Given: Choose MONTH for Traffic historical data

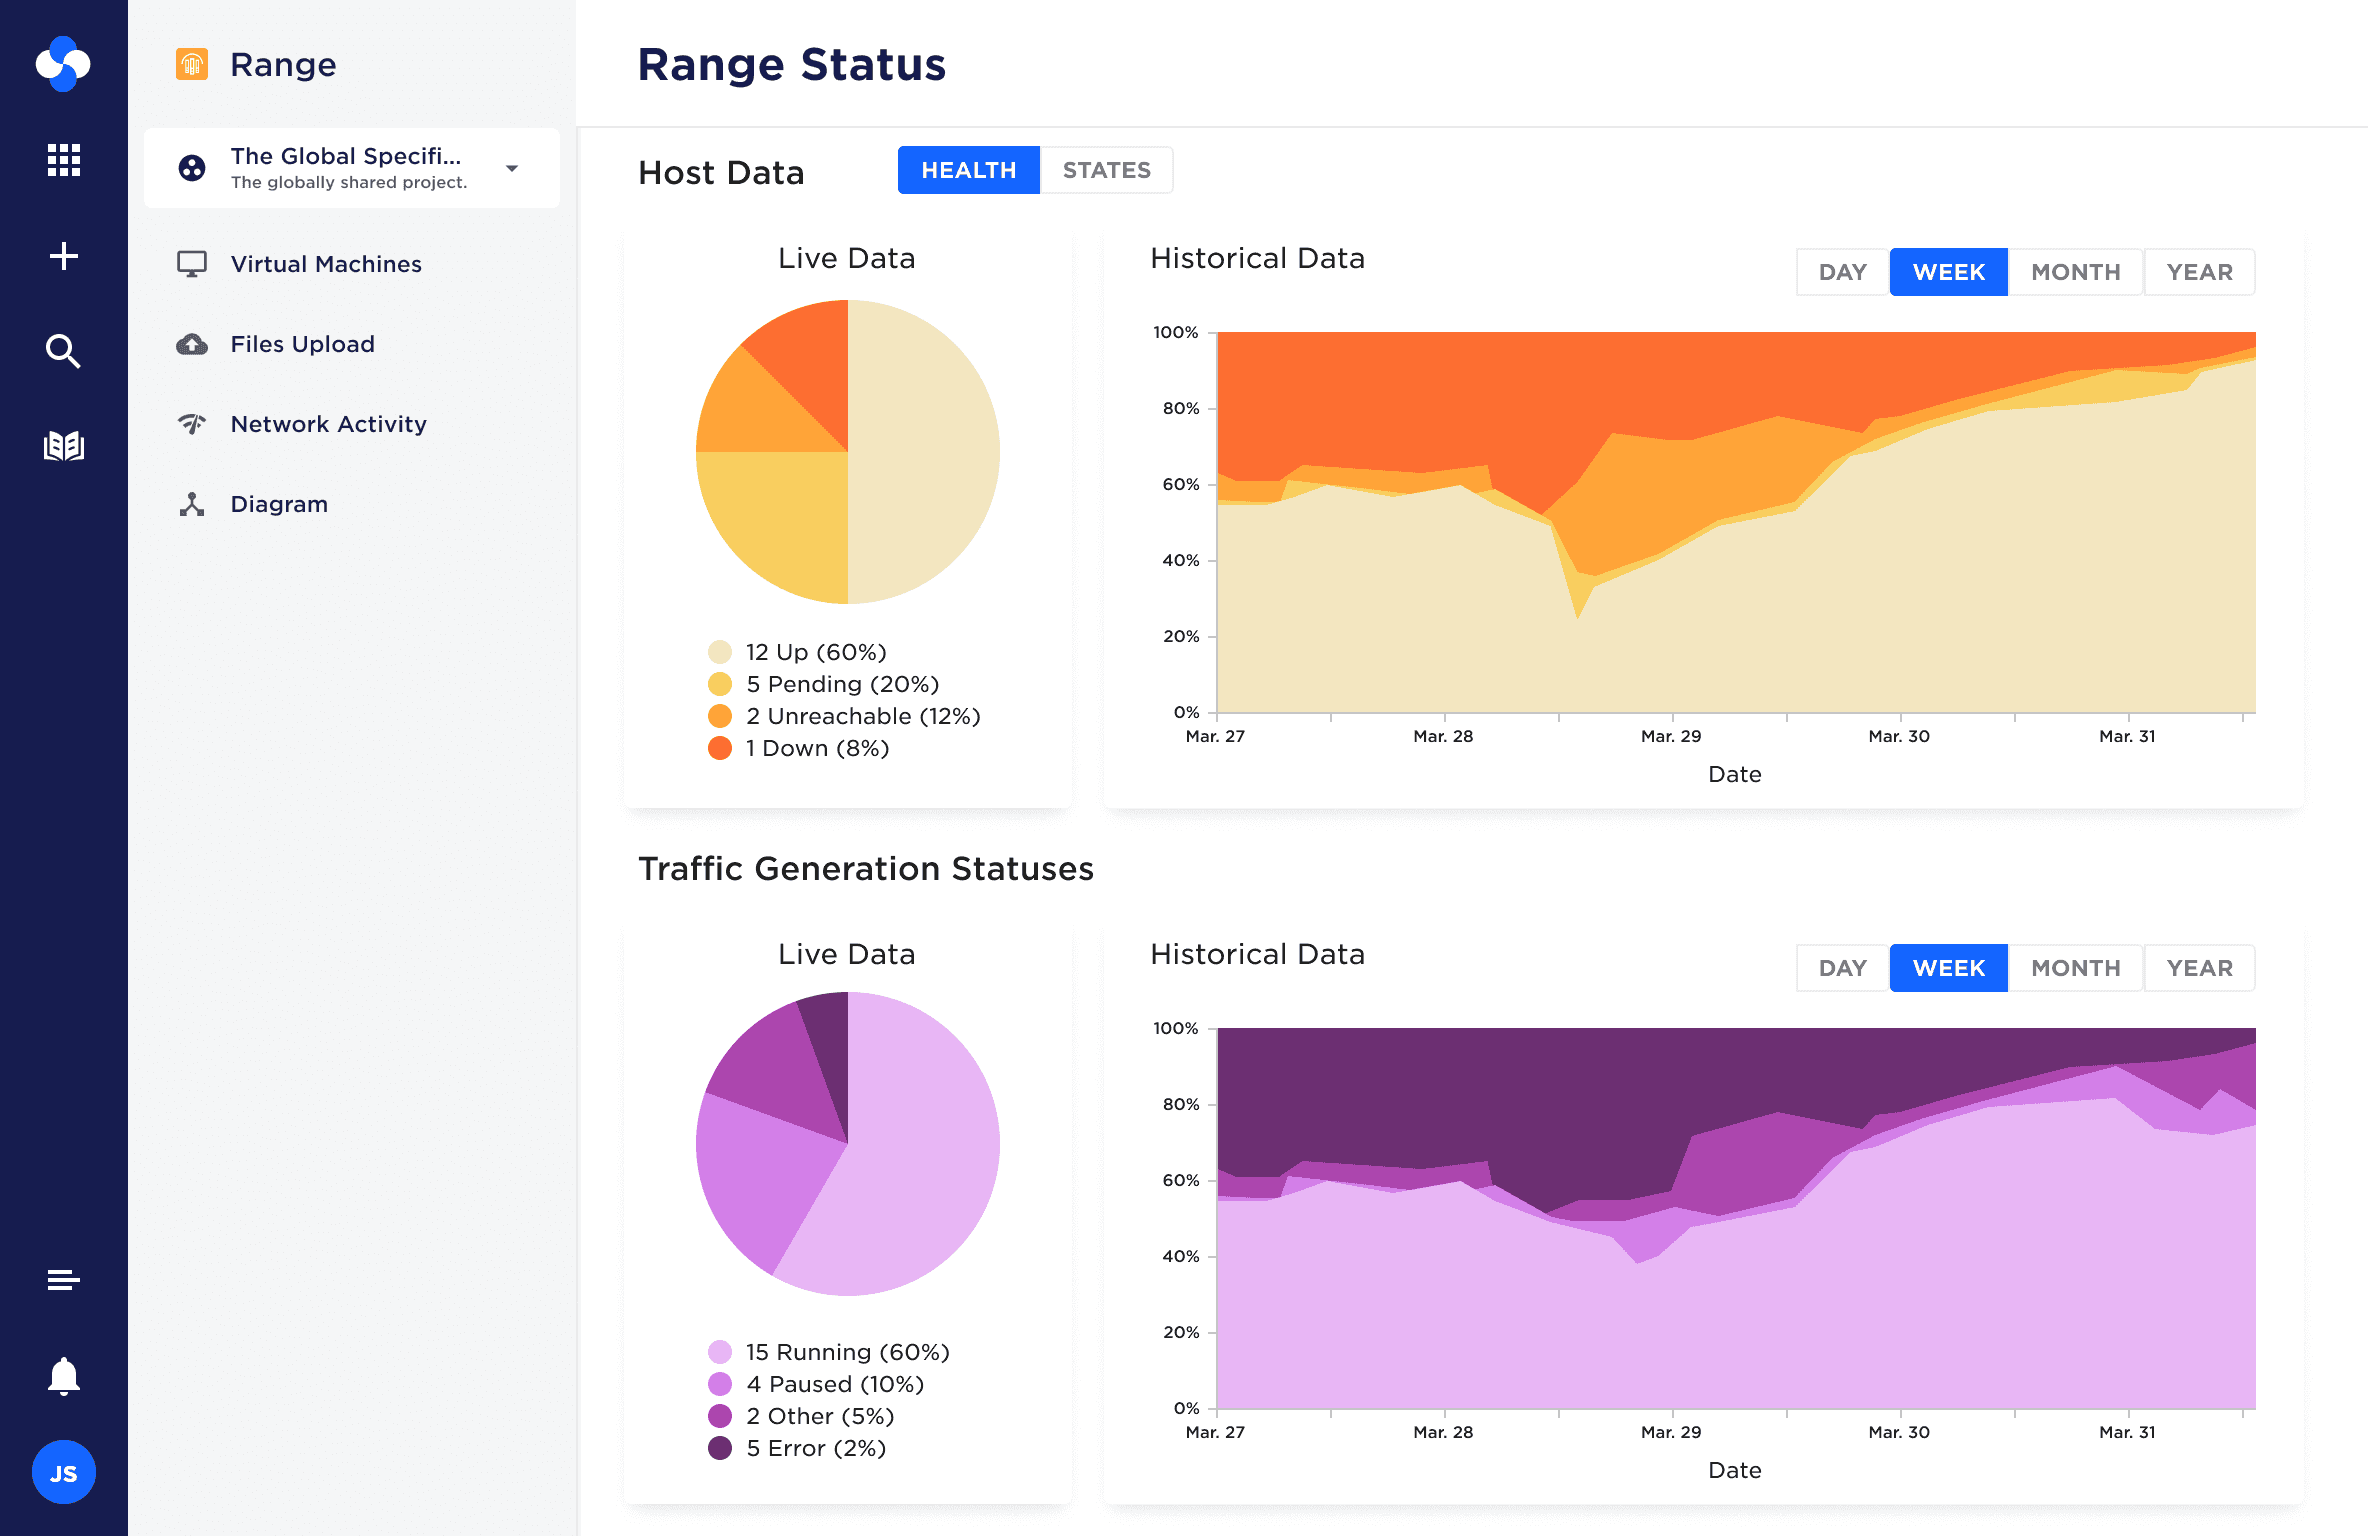Looking at the screenshot, I should pyautogui.click(x=2076, y=968).
